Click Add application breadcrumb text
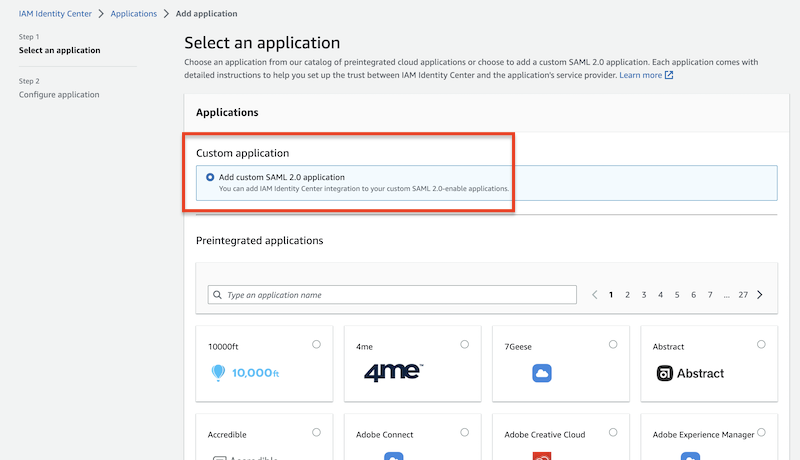 coord(207,14)
